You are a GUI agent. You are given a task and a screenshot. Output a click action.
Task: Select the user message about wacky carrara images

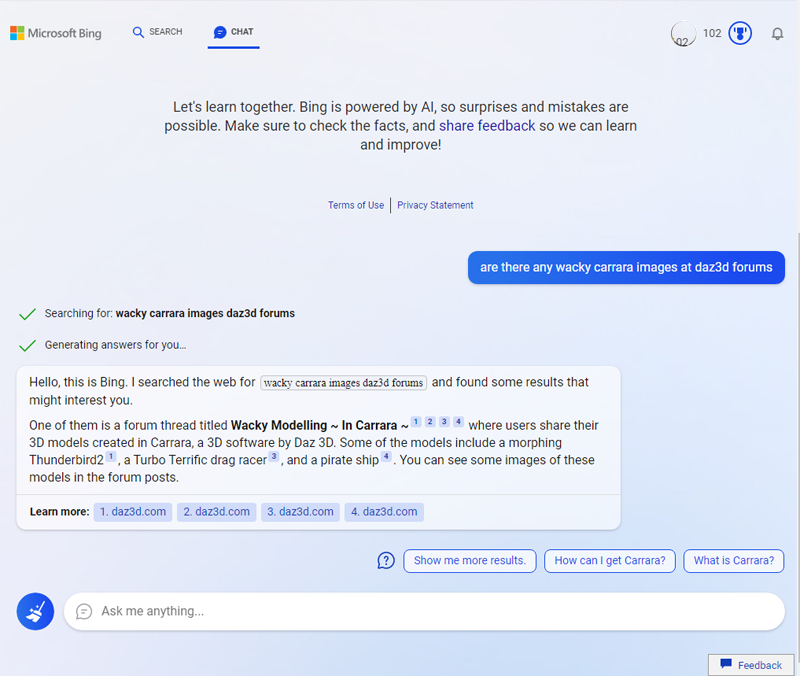(626, 267)
